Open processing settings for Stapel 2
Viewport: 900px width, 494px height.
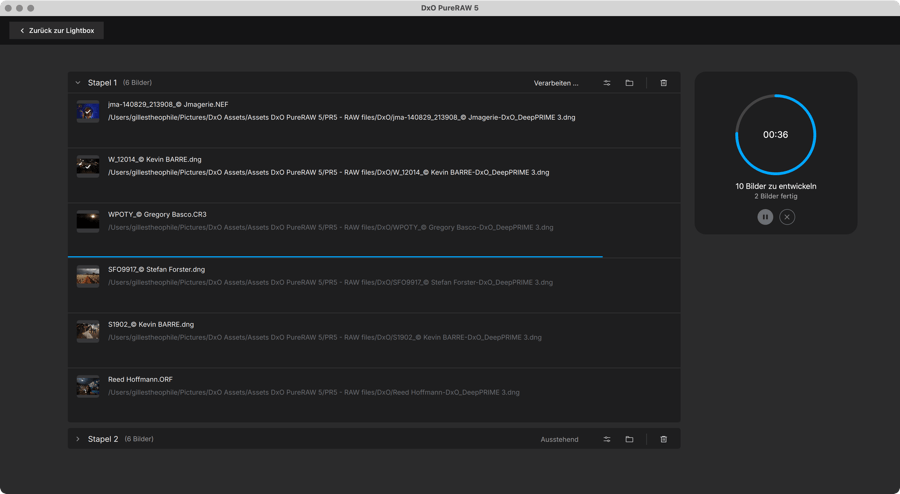607,439
